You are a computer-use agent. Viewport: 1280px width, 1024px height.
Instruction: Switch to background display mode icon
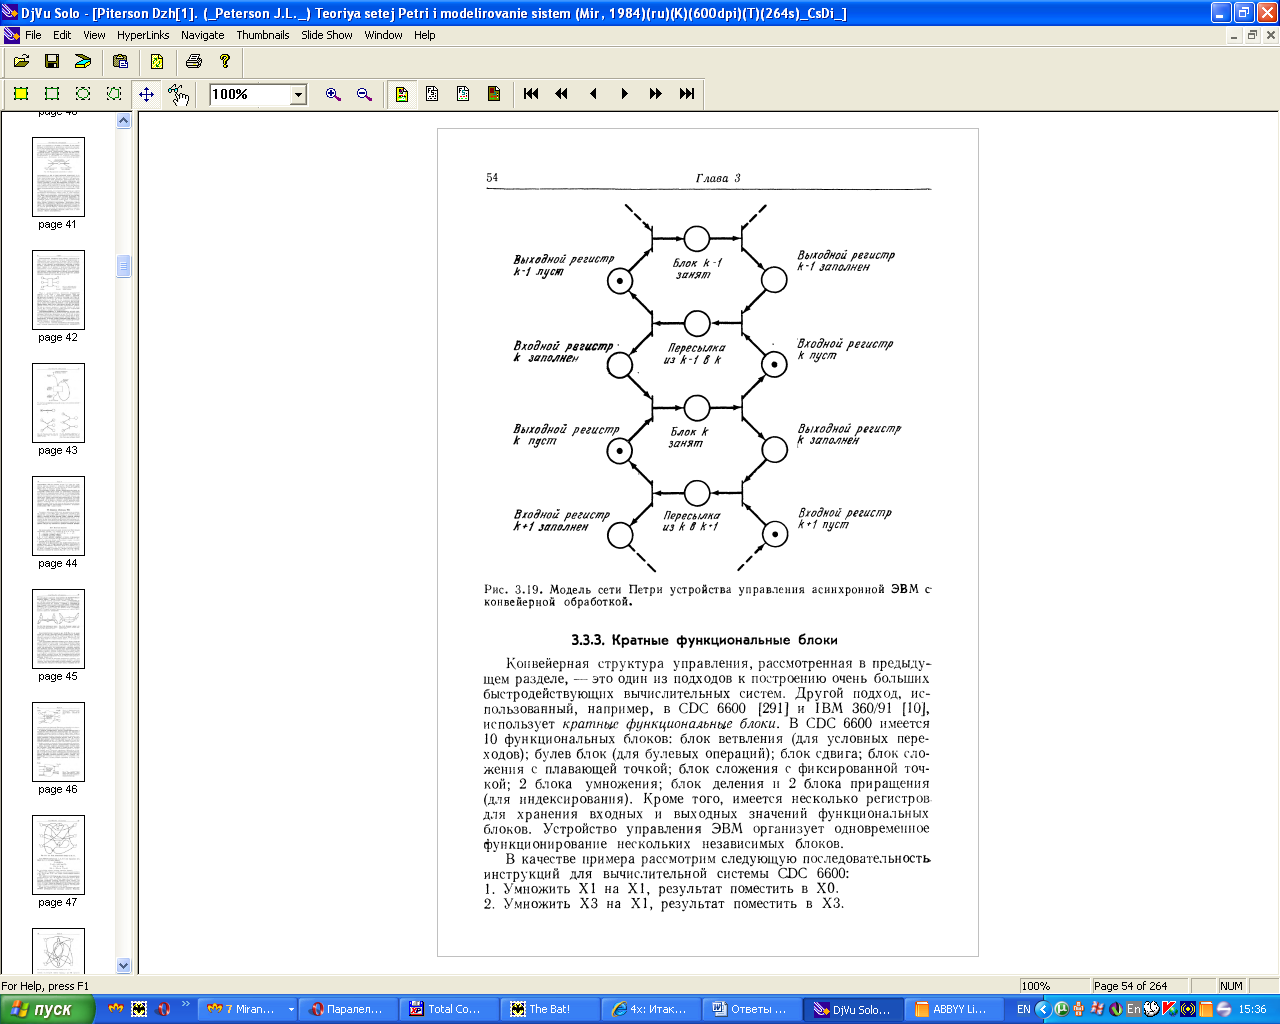click(494, 94)
